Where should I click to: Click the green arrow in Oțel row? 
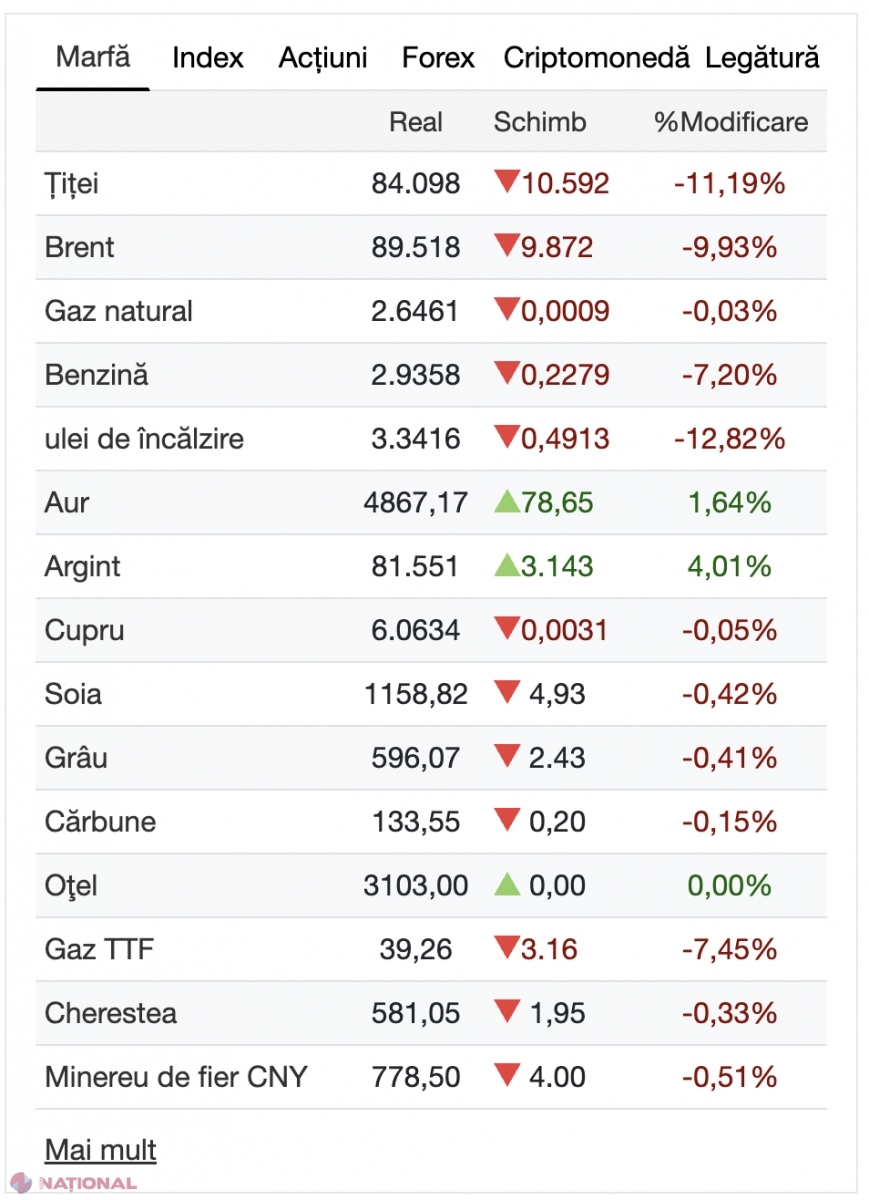(507, 884)
